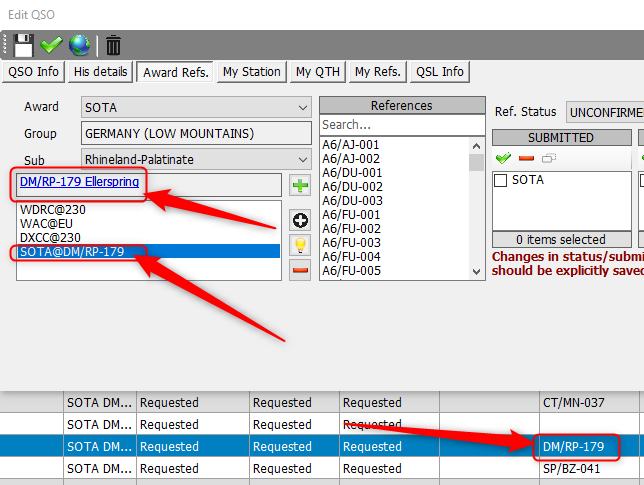
Task: Select DXCC@230 in the award list
Action: click(x=149, y=238)
